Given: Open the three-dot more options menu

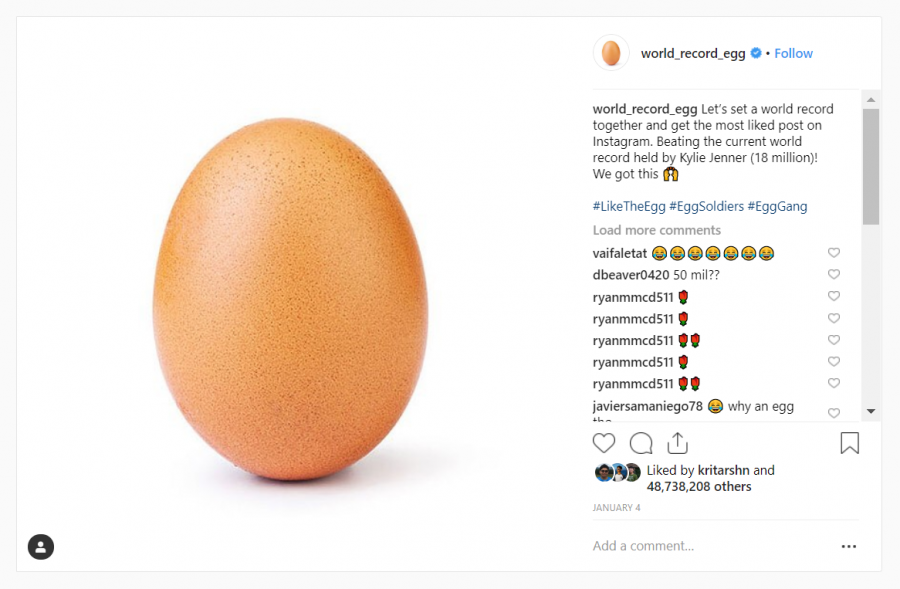Looking at the screenshot, I should tap(849, 546).
